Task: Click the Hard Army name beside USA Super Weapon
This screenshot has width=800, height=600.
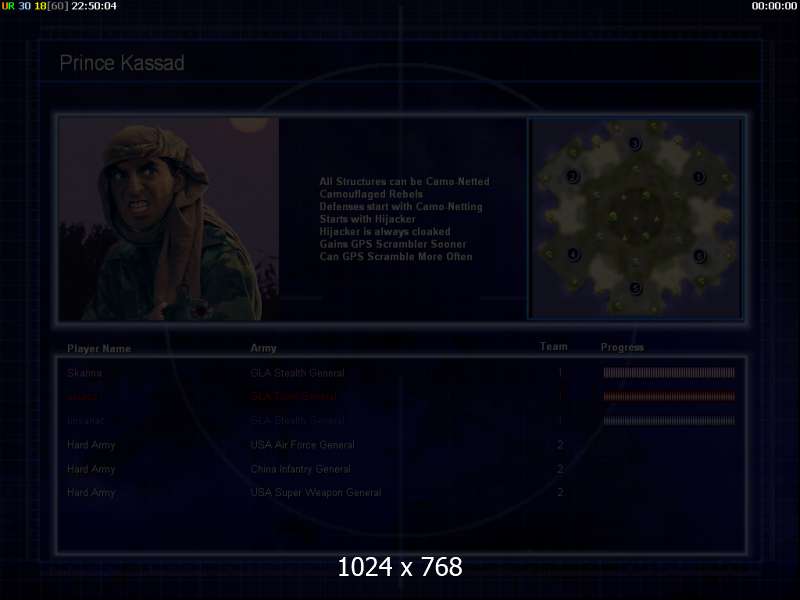Action: click(91, 492)
